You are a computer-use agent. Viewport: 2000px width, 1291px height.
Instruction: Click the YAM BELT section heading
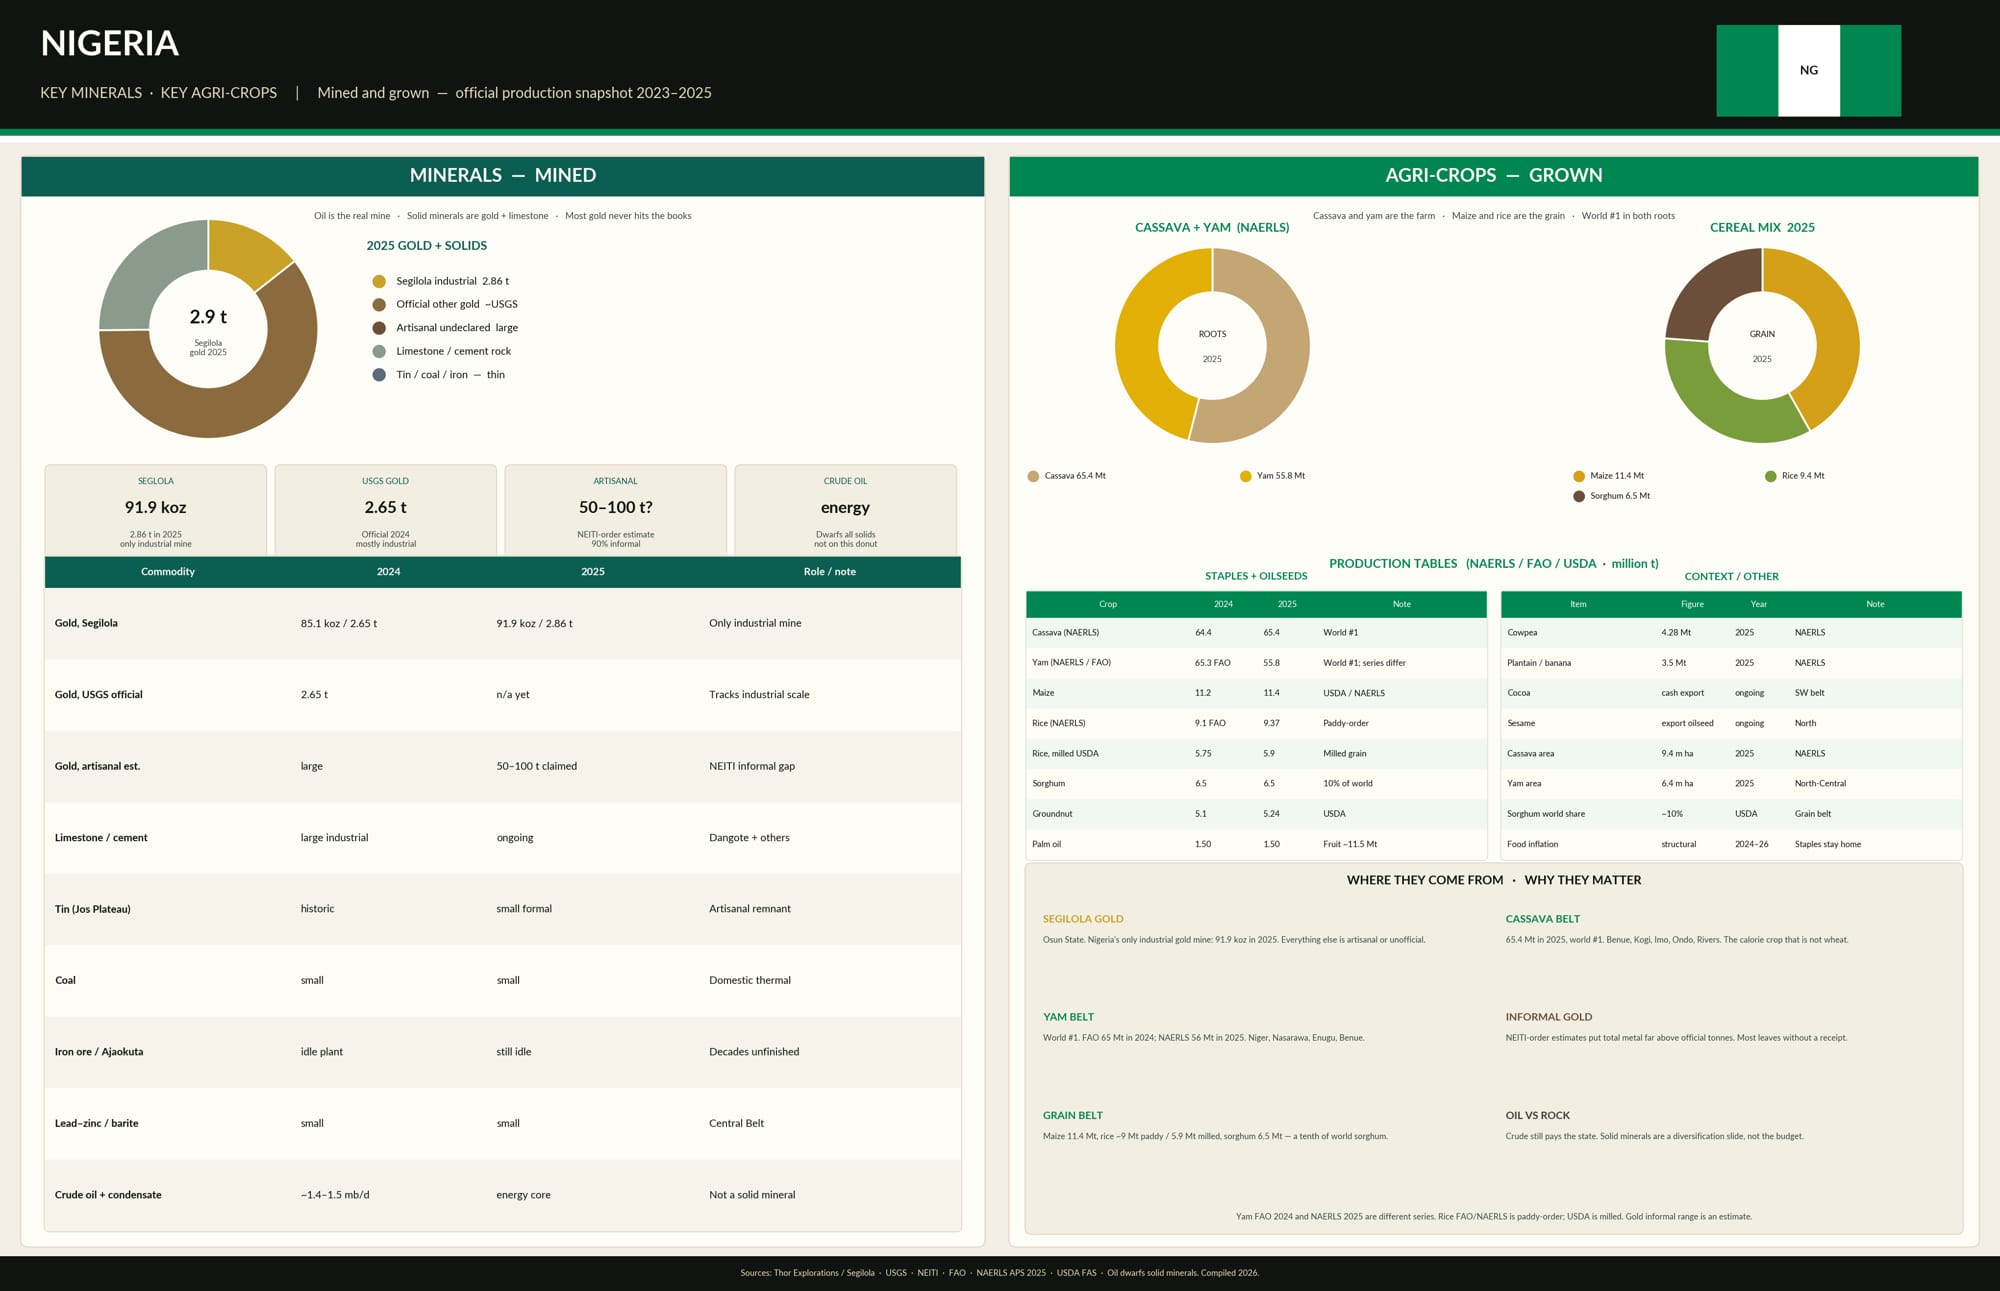(x=1068, y=1017)
